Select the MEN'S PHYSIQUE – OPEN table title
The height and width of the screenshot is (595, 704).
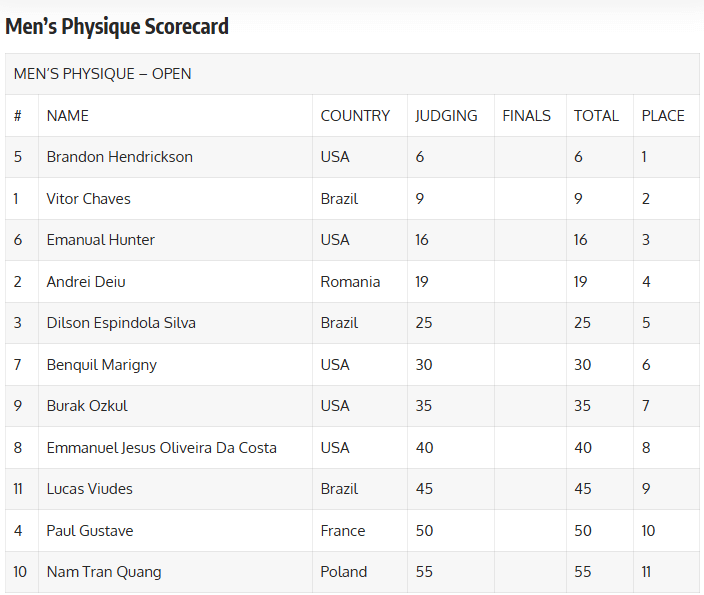tap(103, 74)
